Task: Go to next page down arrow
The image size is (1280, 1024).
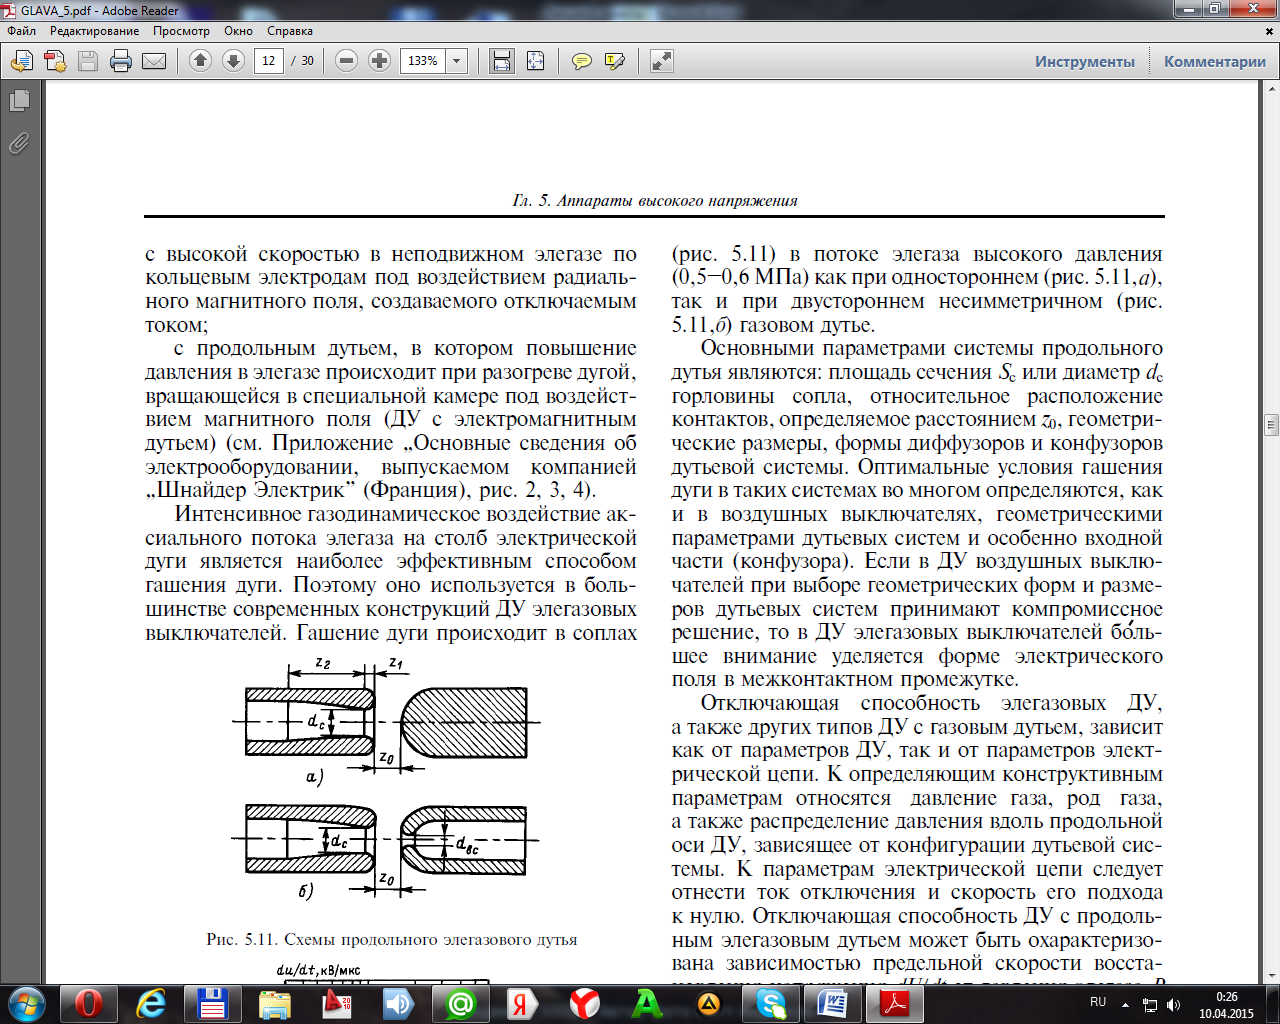Action: [x=233, y=61]
